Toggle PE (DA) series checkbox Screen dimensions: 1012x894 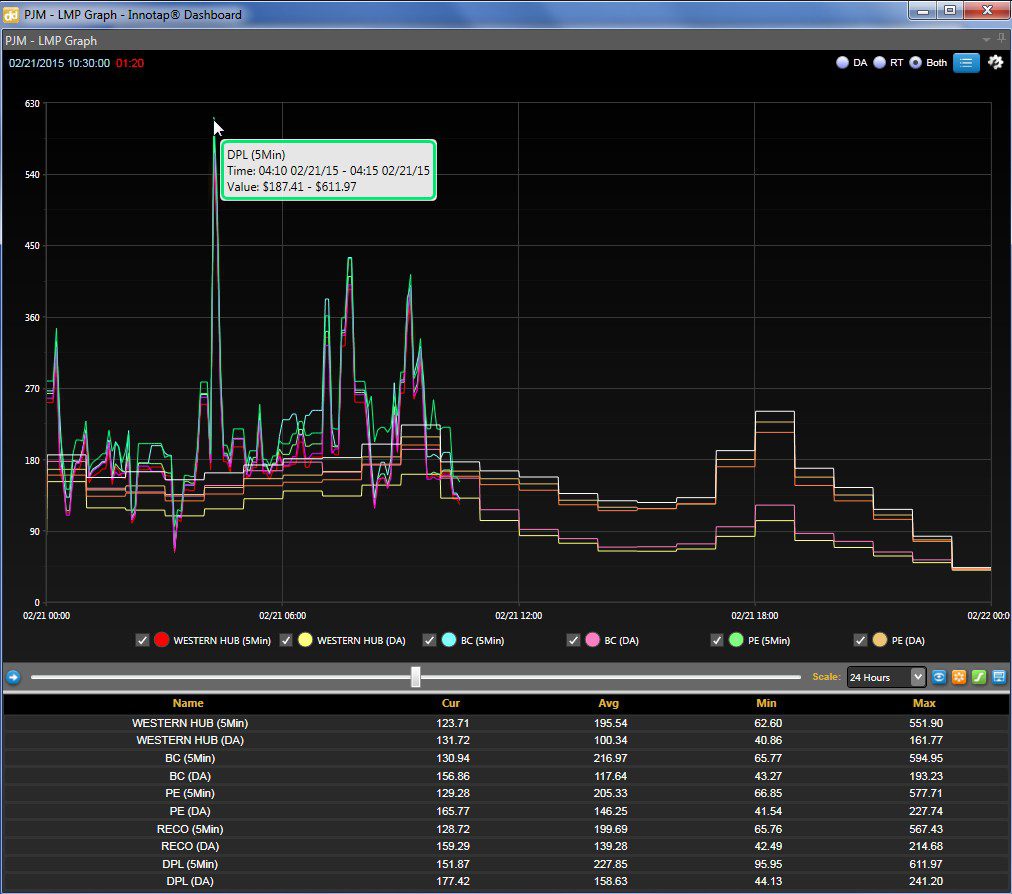860,640
